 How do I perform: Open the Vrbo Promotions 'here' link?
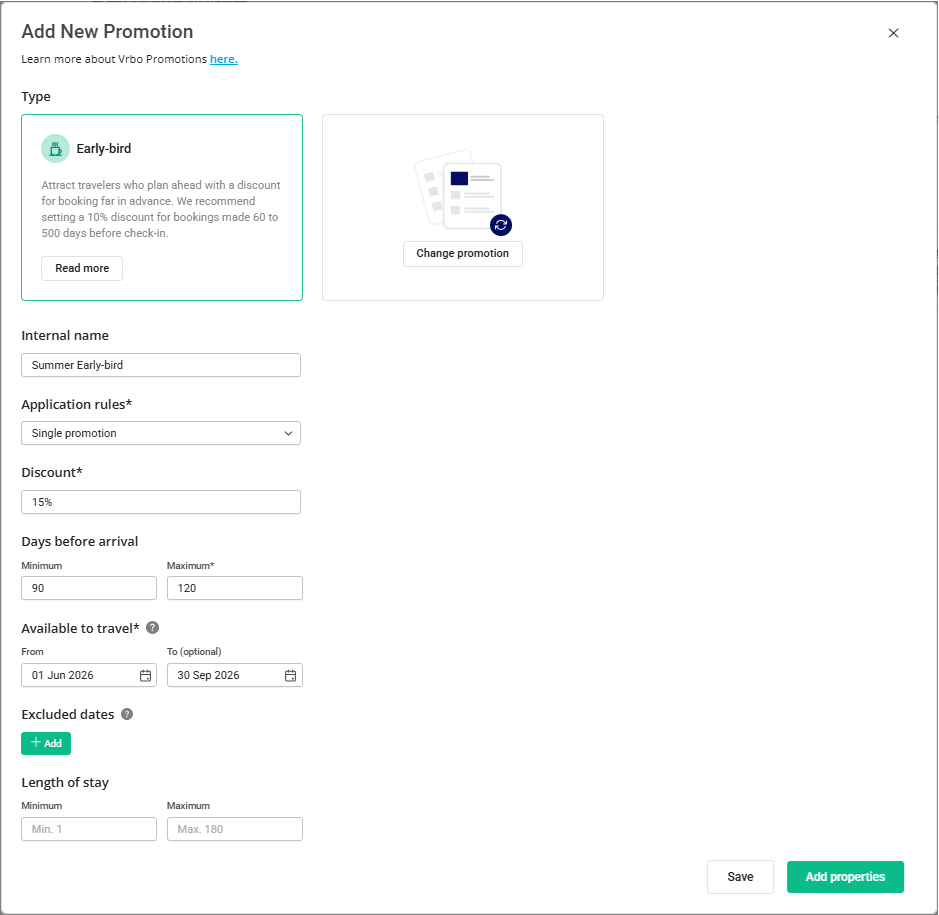pos(223,59)
